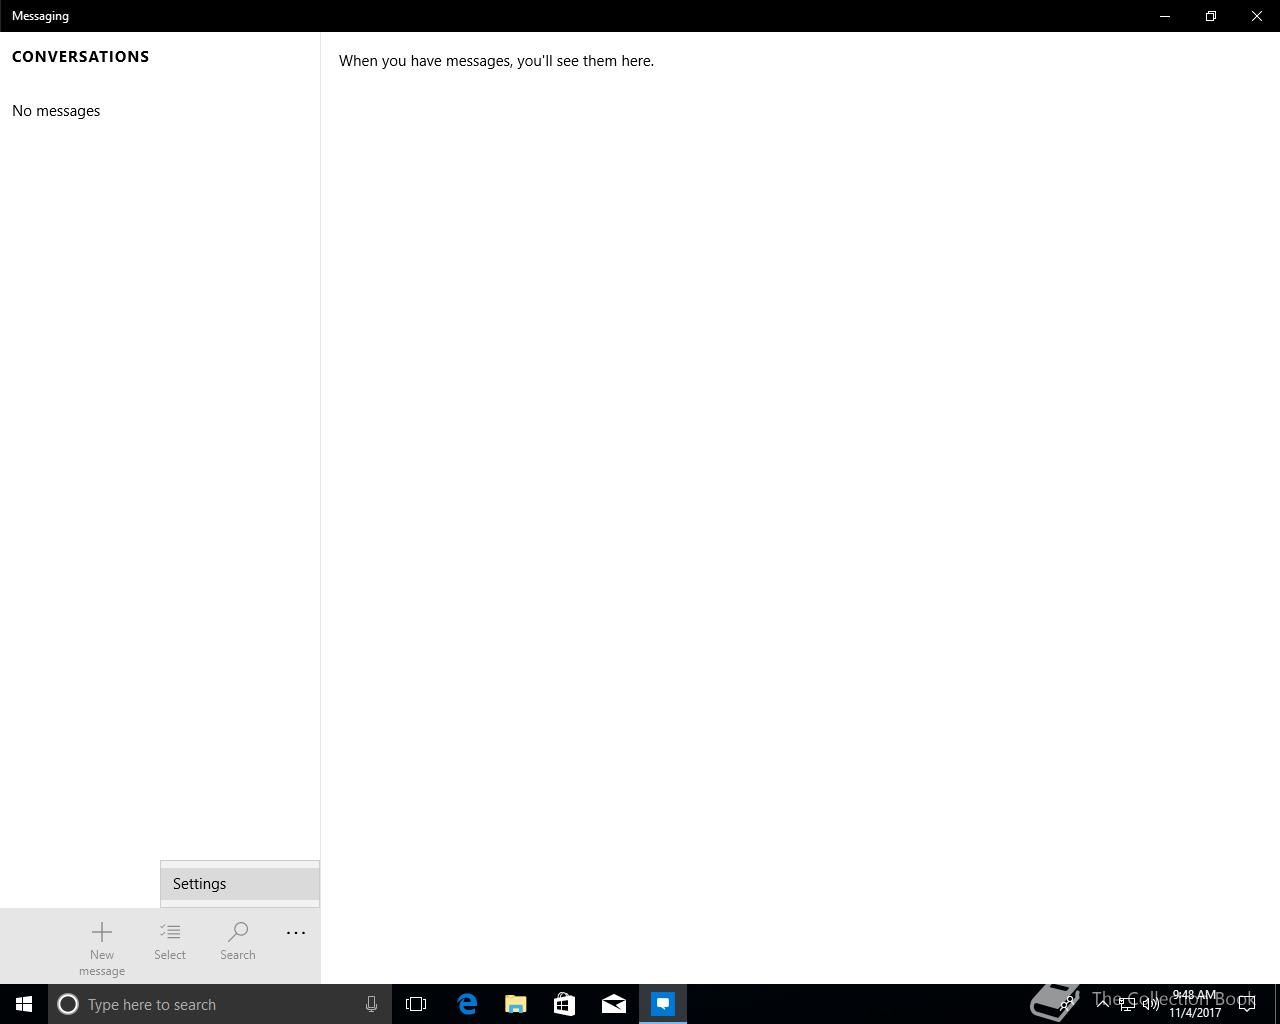Close the Messaging window
The height and width of the screenshot is (1024, 1280).
pos(1257,16)
